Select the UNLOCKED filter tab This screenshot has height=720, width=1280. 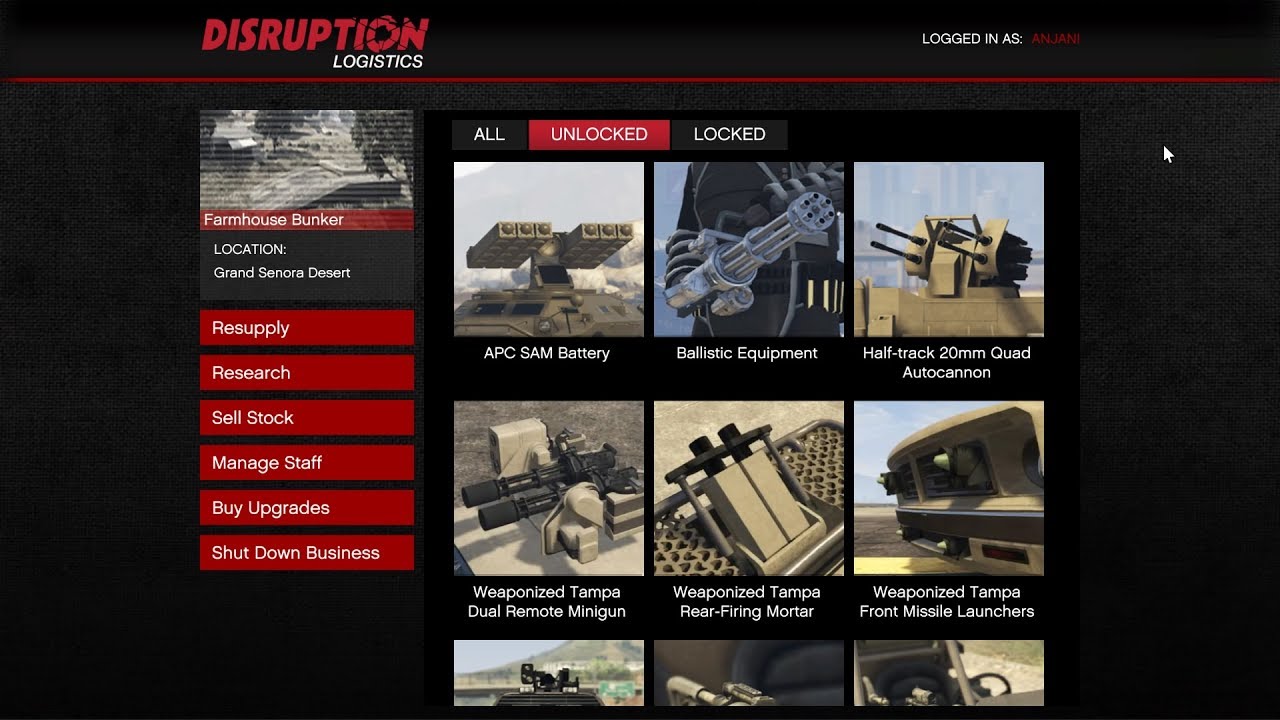(599, 135)
